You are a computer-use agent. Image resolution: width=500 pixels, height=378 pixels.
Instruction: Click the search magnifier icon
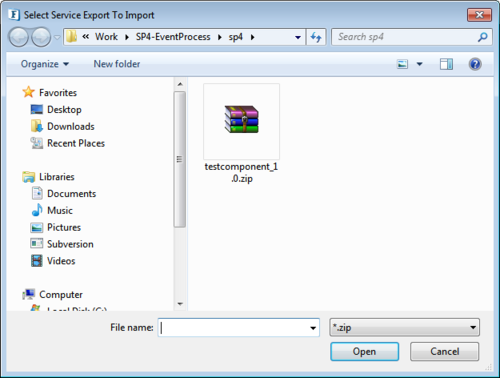point(482,37)
